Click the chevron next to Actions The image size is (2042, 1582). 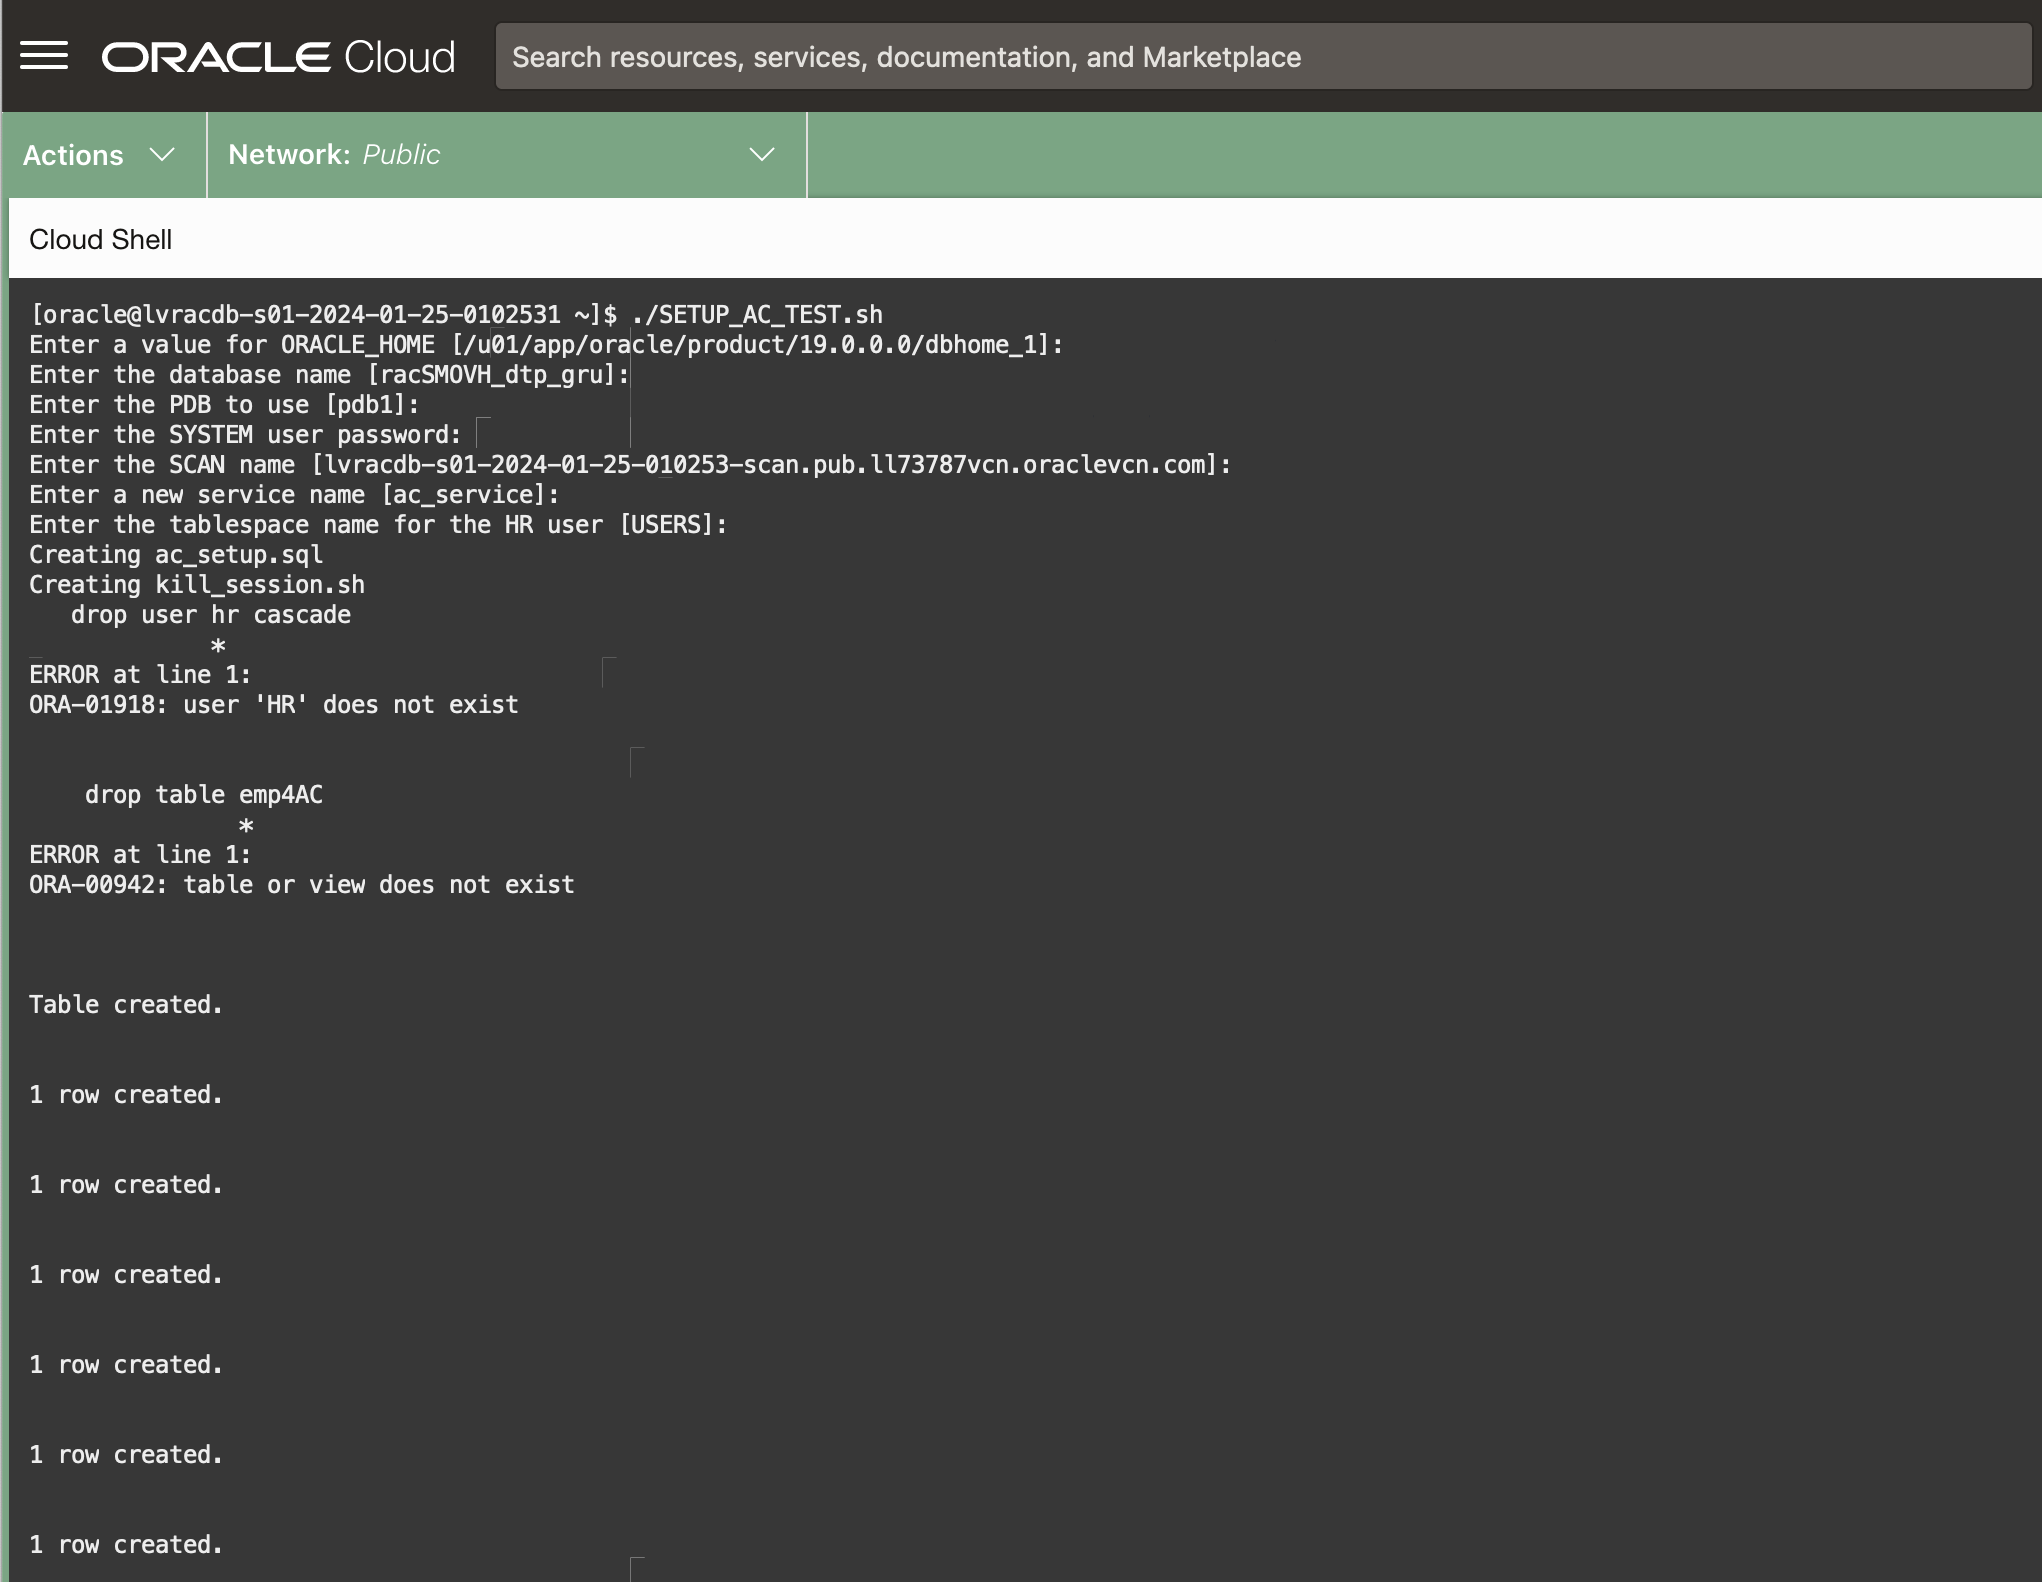click(161, 155)
